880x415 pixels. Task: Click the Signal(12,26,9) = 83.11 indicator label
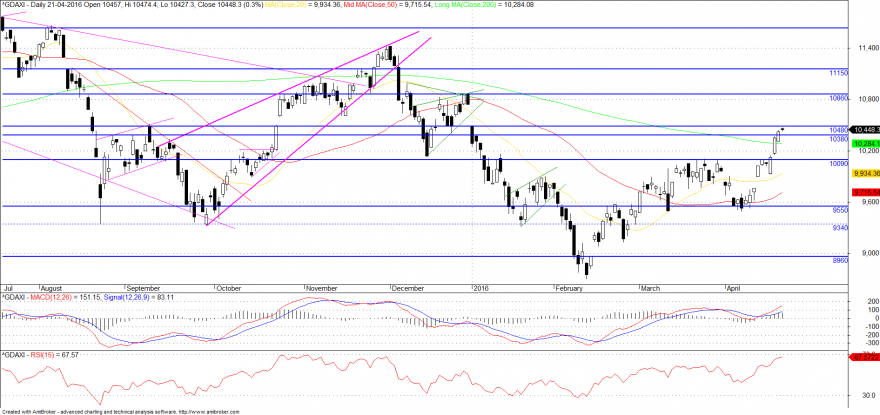[140, 296]
